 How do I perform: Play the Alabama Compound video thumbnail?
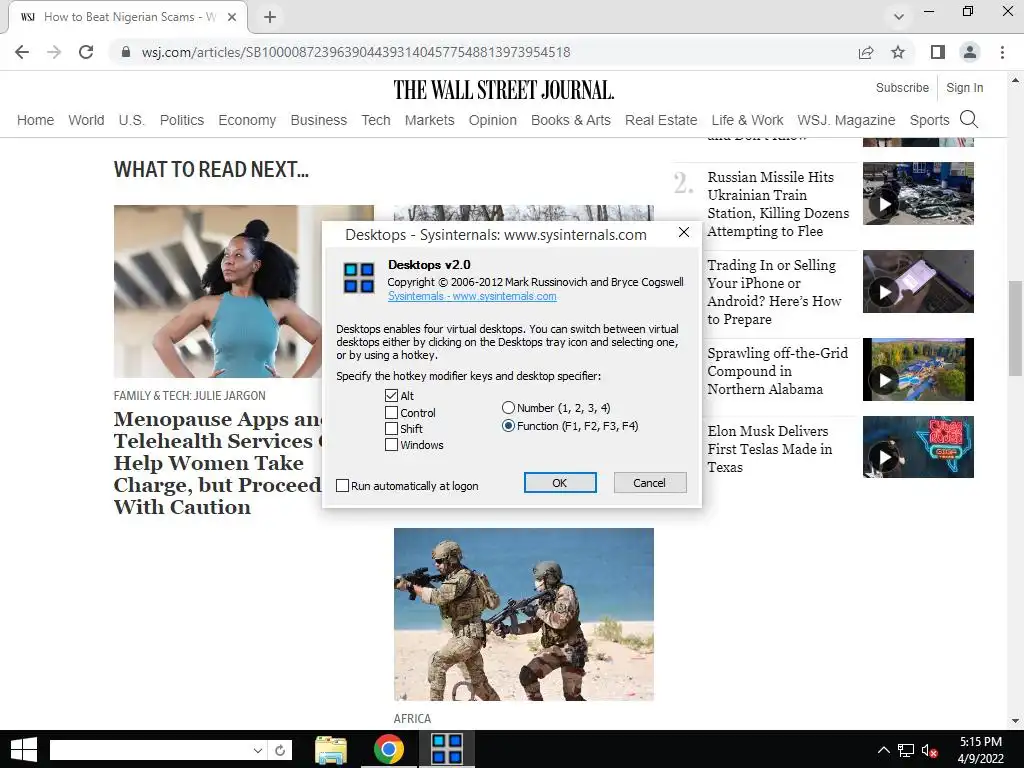coord(918,370)
